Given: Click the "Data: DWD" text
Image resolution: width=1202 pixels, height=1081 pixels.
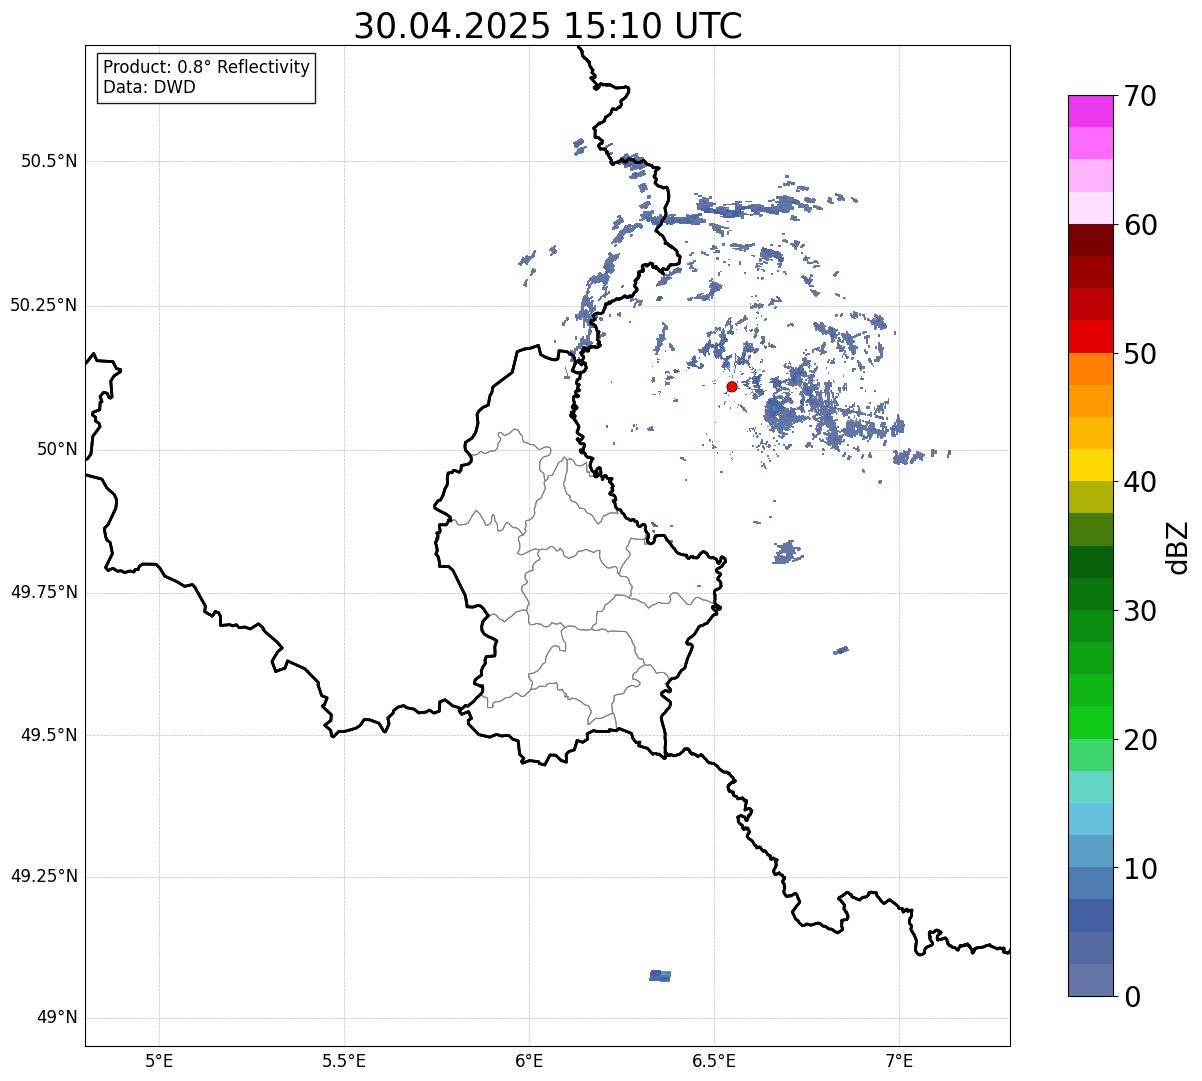Looking at the screenshot, I should coord(149,87).
